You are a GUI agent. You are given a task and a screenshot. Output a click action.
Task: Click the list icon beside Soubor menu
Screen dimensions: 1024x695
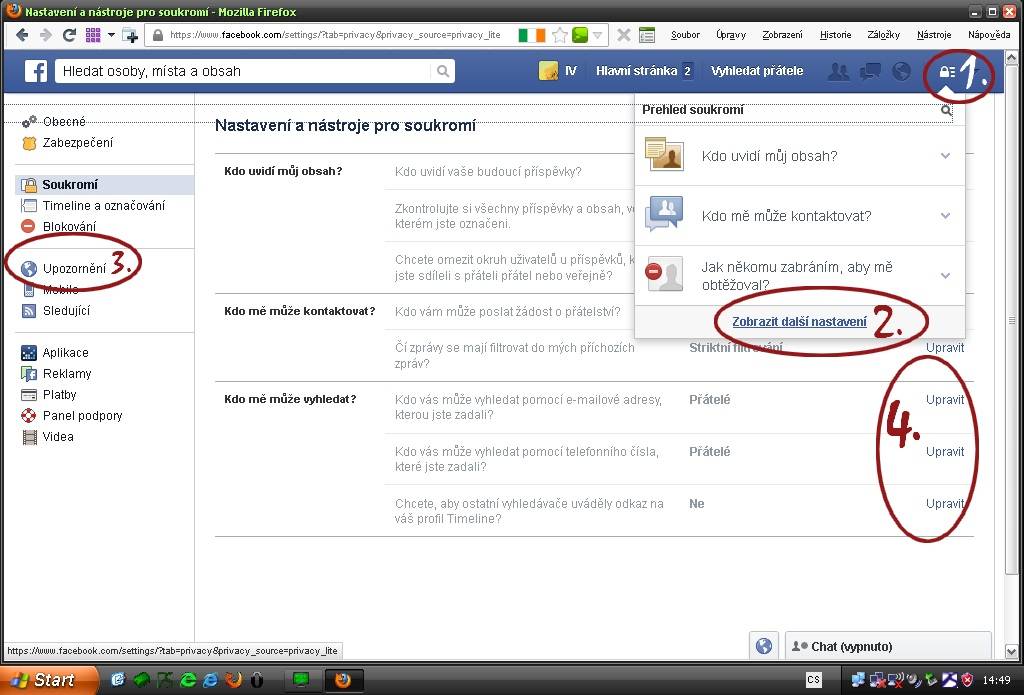click(647, 35)
